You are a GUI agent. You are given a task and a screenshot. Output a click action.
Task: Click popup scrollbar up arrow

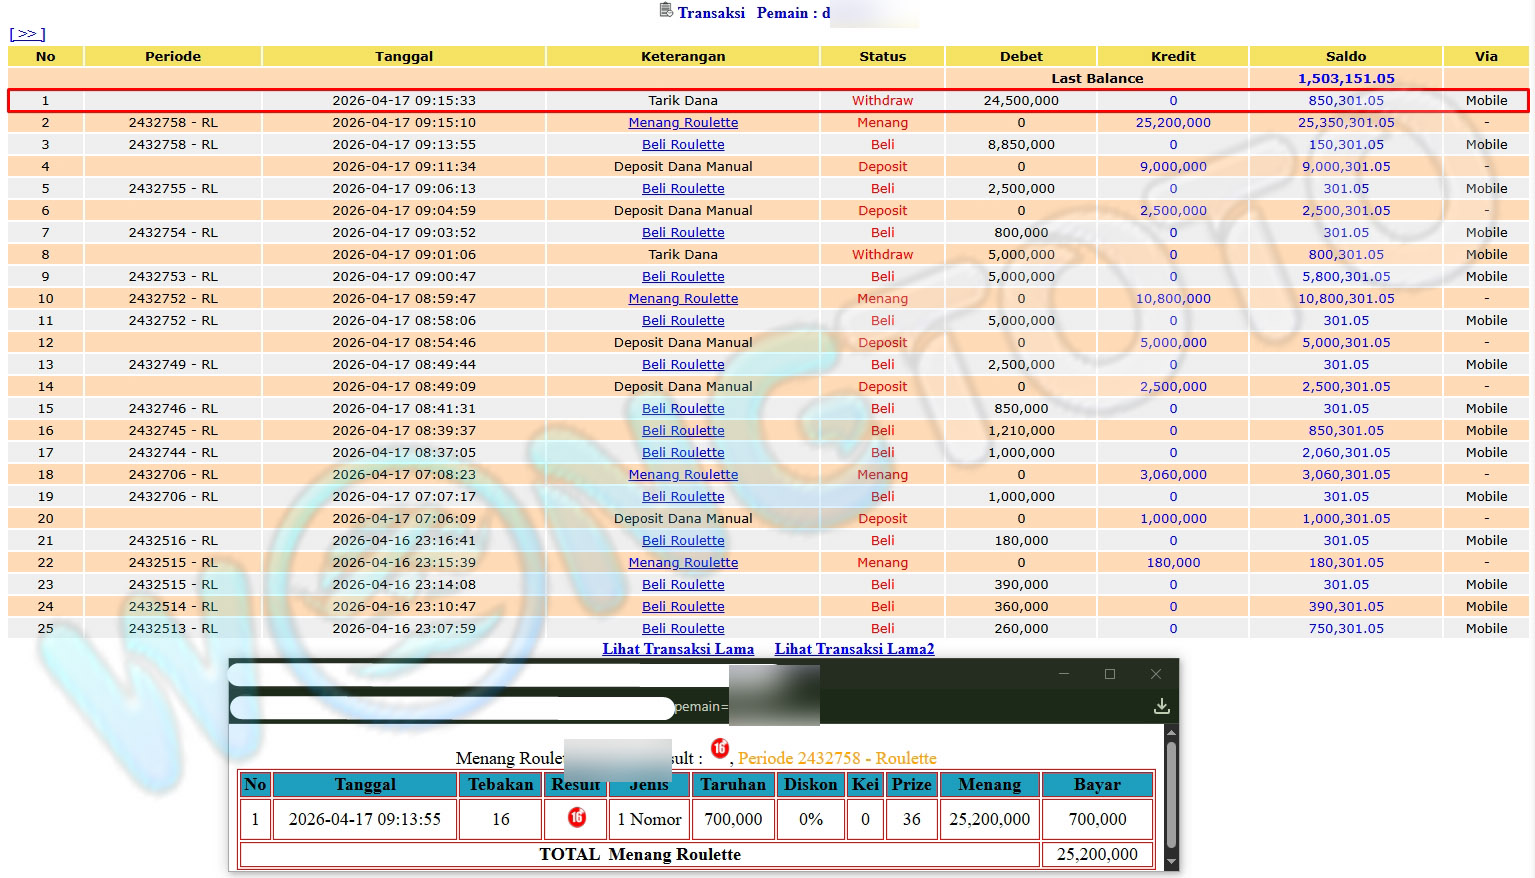(x=1170, y=733)
